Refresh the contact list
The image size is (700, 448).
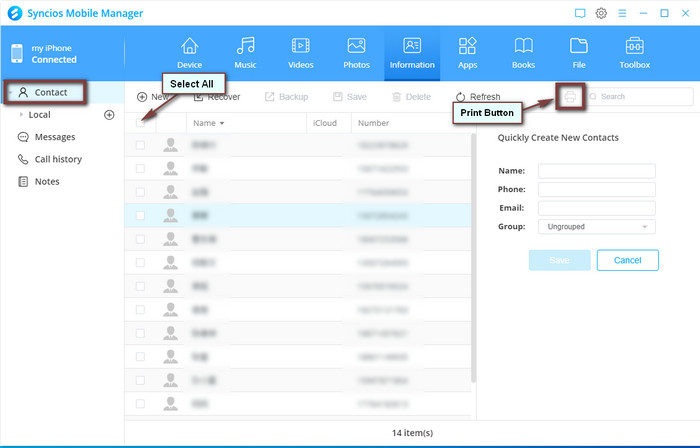478,97
